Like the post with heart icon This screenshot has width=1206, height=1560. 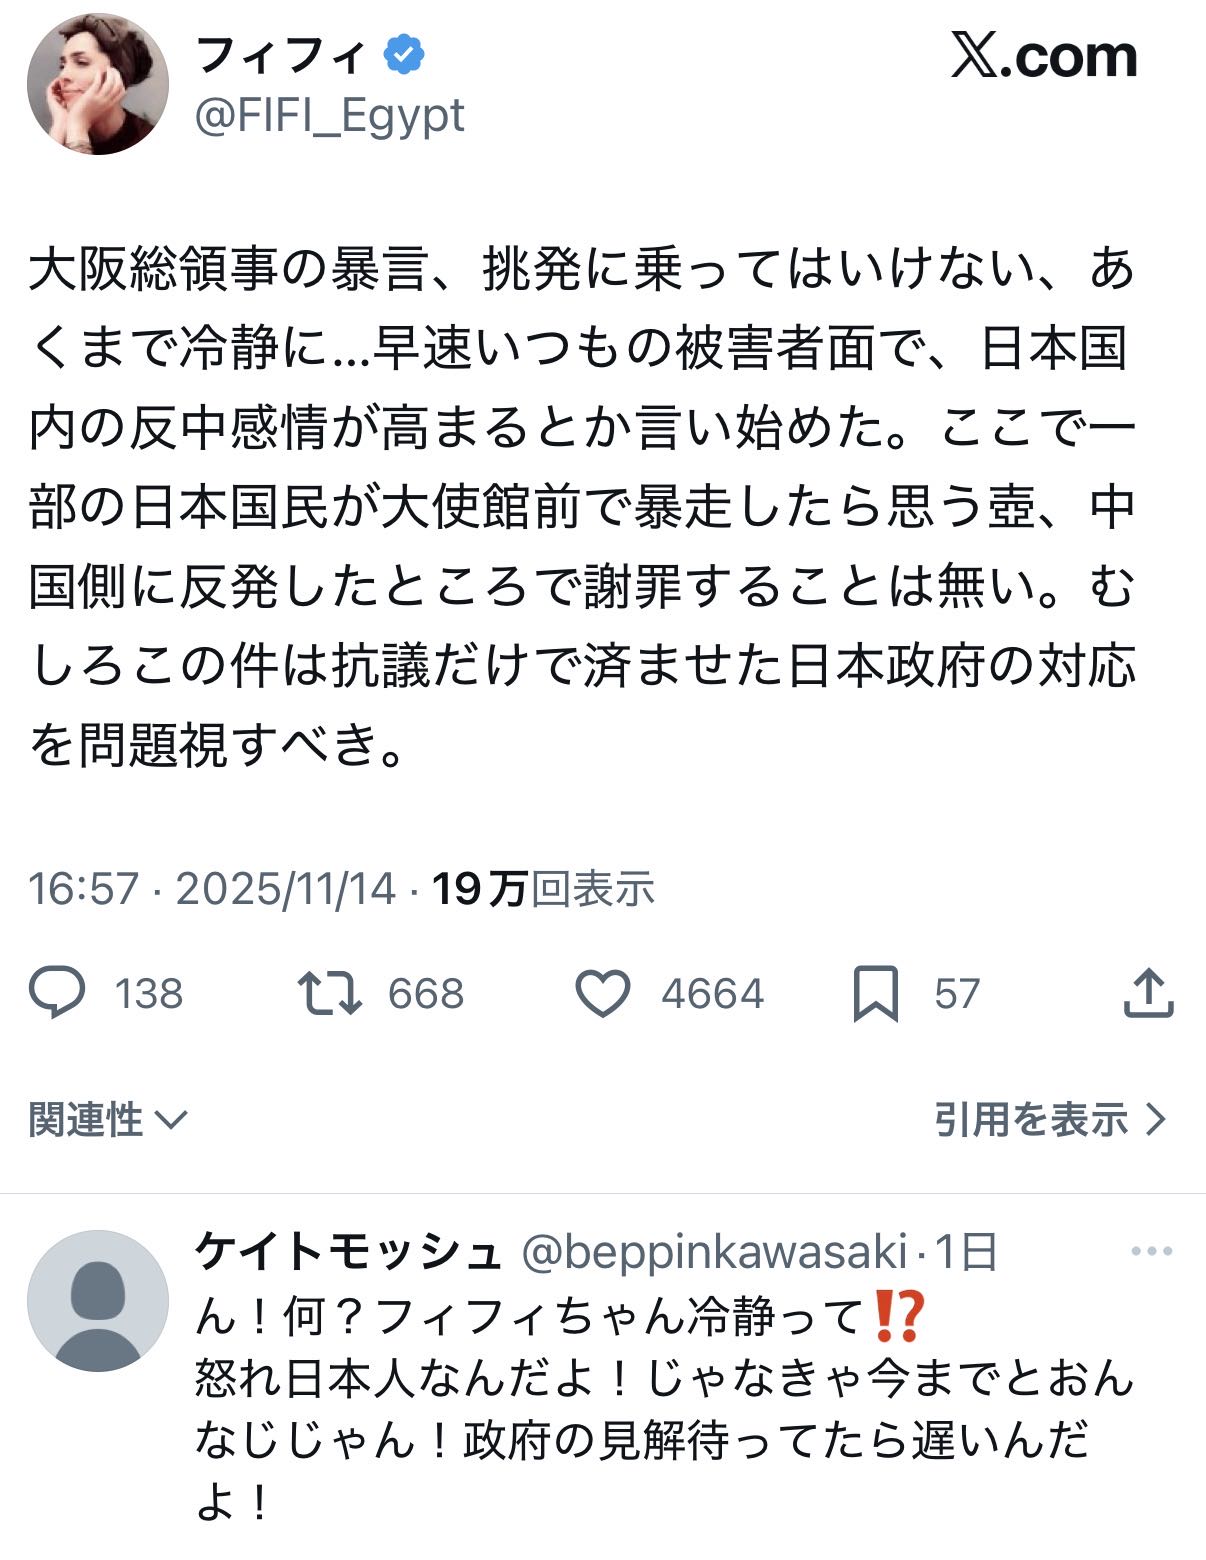coord(603,993)
